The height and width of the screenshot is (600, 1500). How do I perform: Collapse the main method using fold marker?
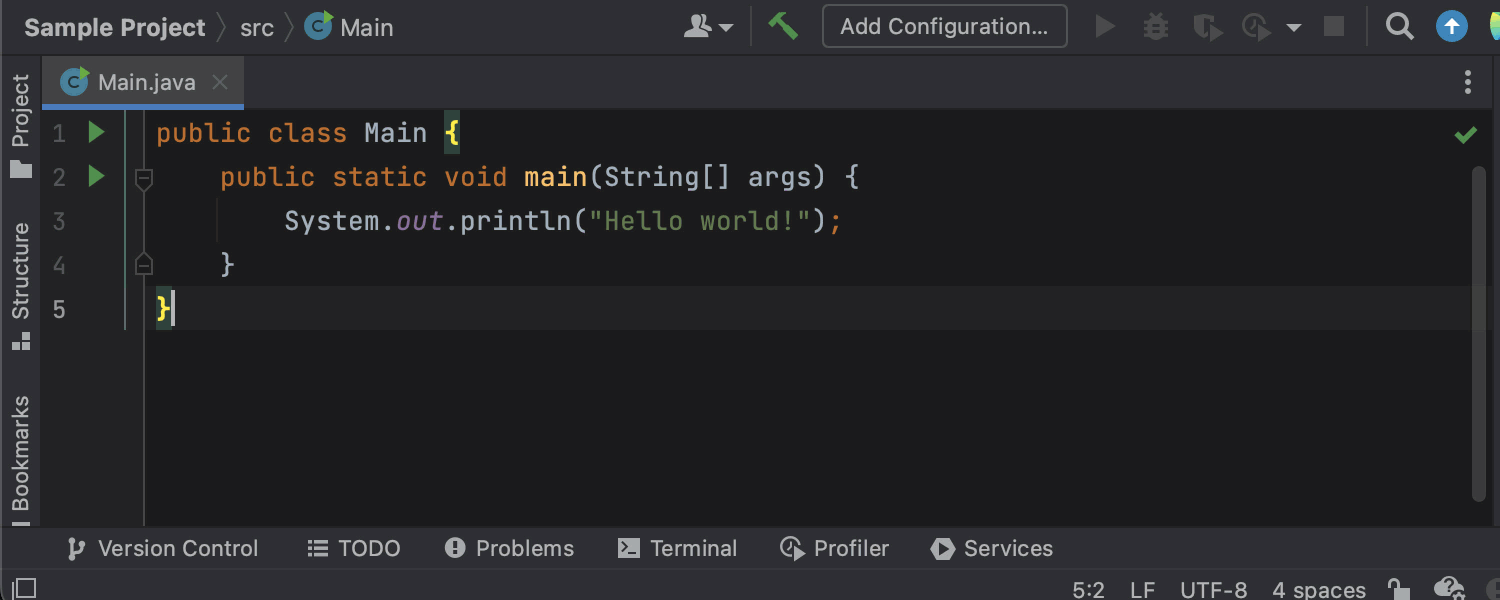click(x=143, y=179)
